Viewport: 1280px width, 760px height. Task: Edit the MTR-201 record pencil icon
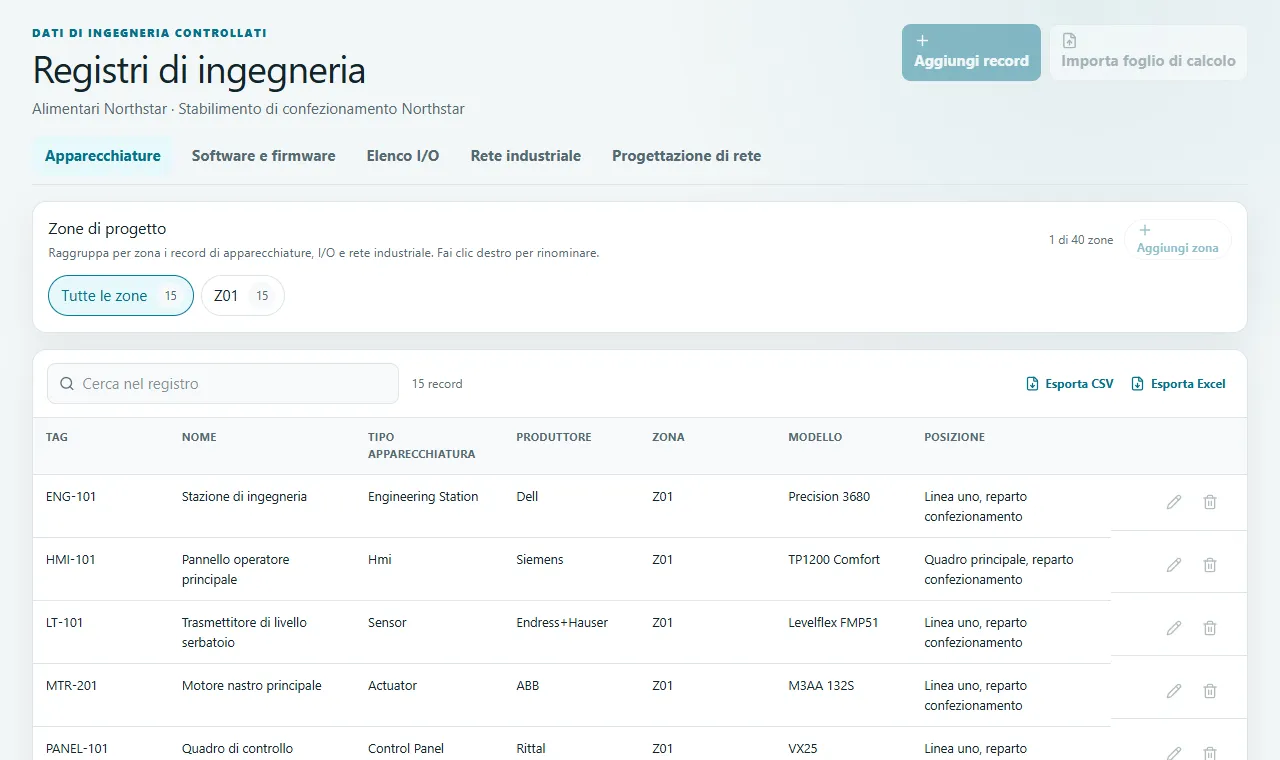[x=1174, y=691]
